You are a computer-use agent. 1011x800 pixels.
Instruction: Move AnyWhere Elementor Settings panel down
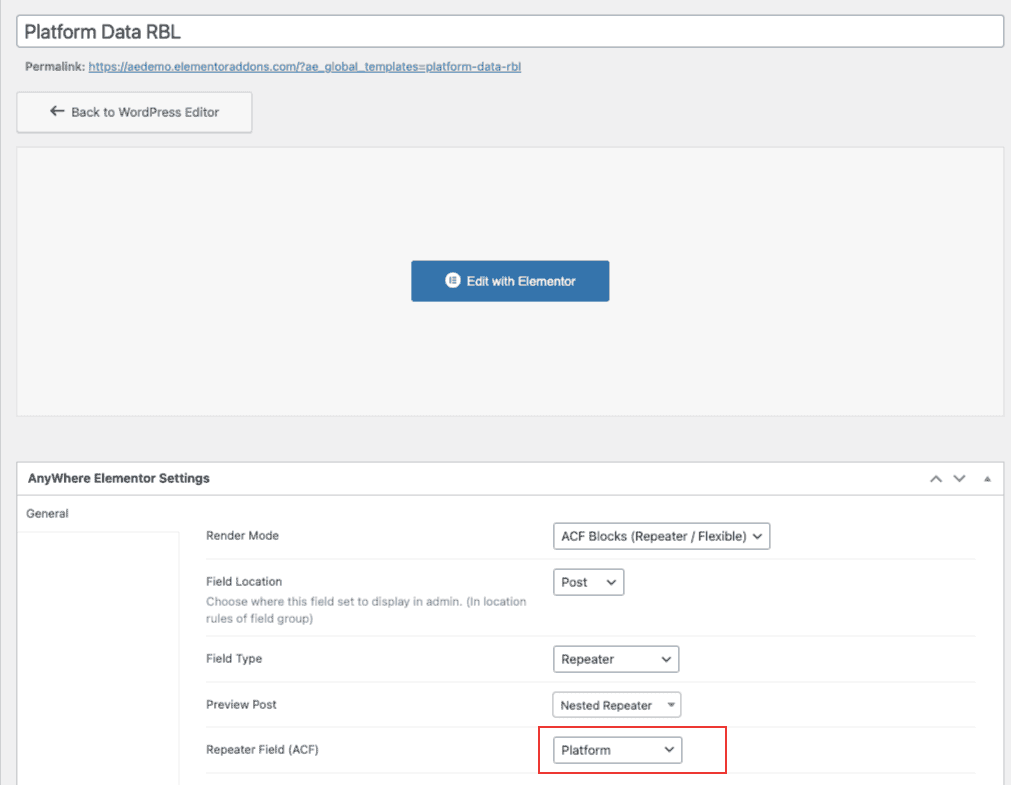point(959,478)
